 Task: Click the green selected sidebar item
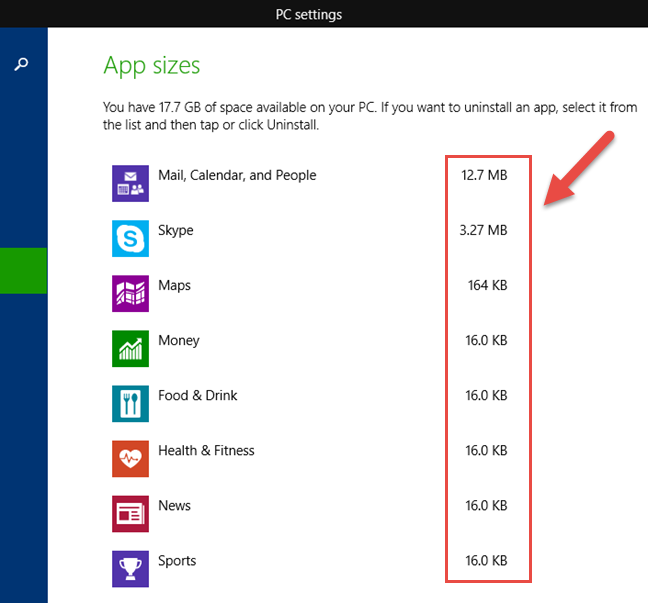tap(23, 271)
